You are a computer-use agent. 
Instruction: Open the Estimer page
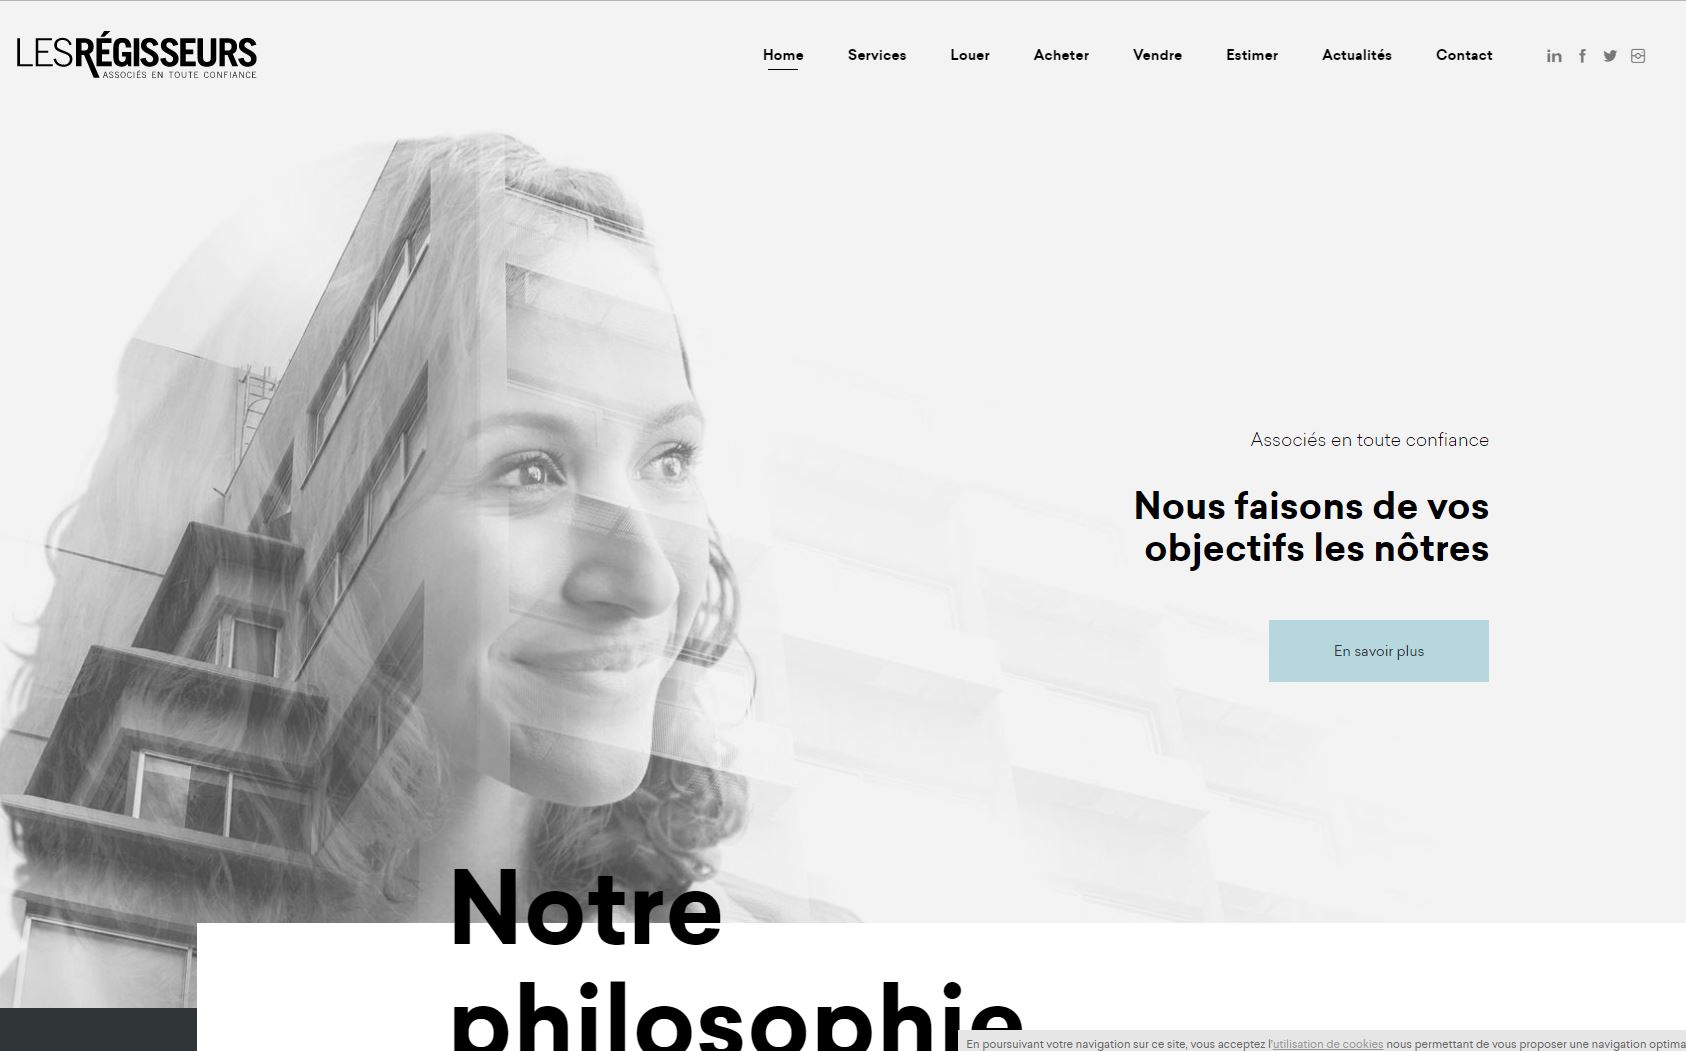(1252, 55)
